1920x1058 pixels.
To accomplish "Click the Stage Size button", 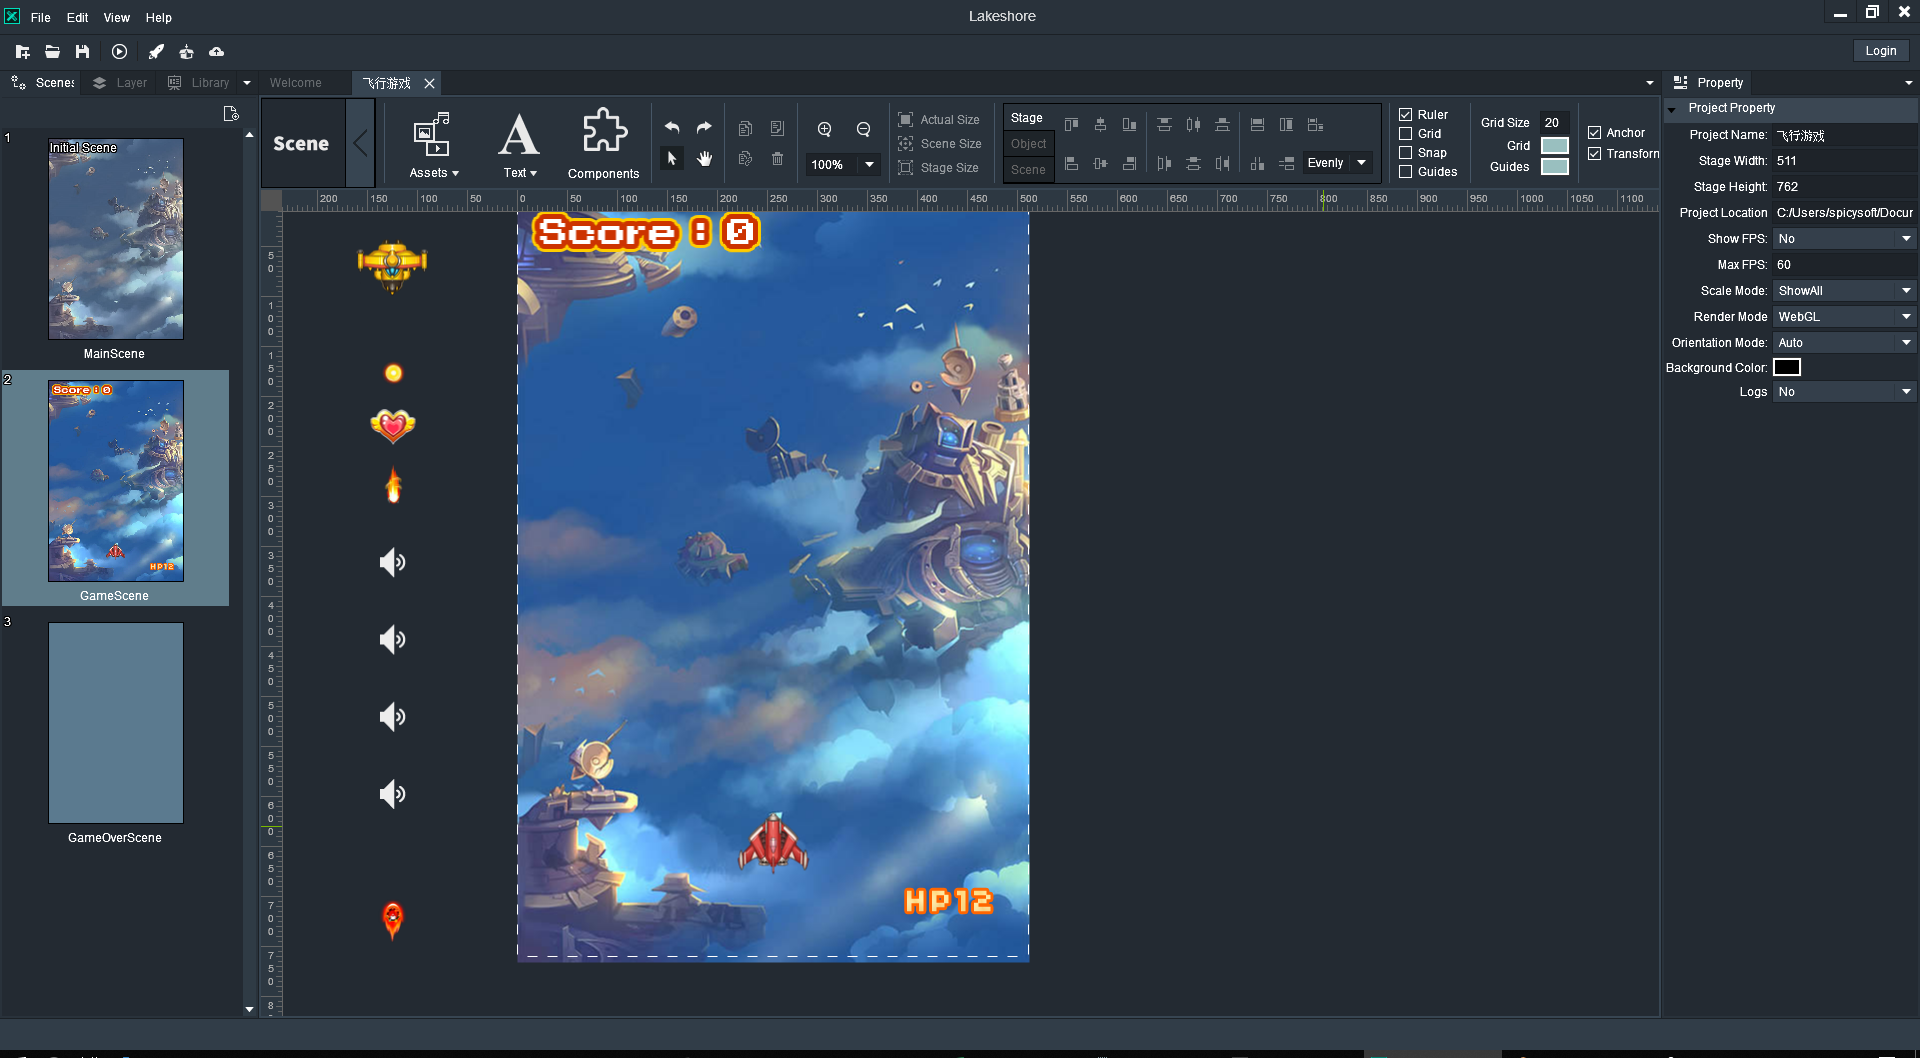I will [939, 167].
